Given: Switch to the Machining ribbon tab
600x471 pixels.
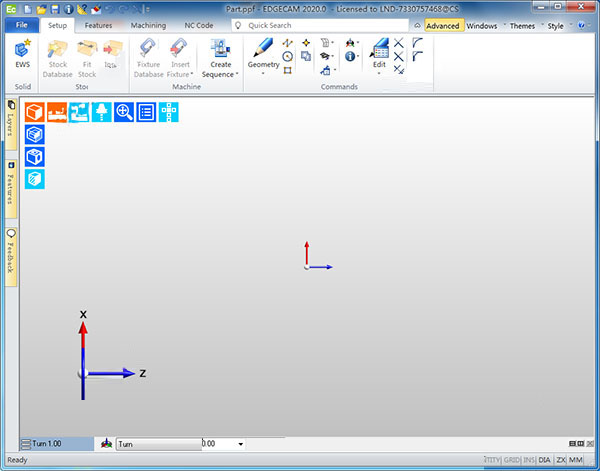Looking at the screenshot, I should tap(148, 24).
